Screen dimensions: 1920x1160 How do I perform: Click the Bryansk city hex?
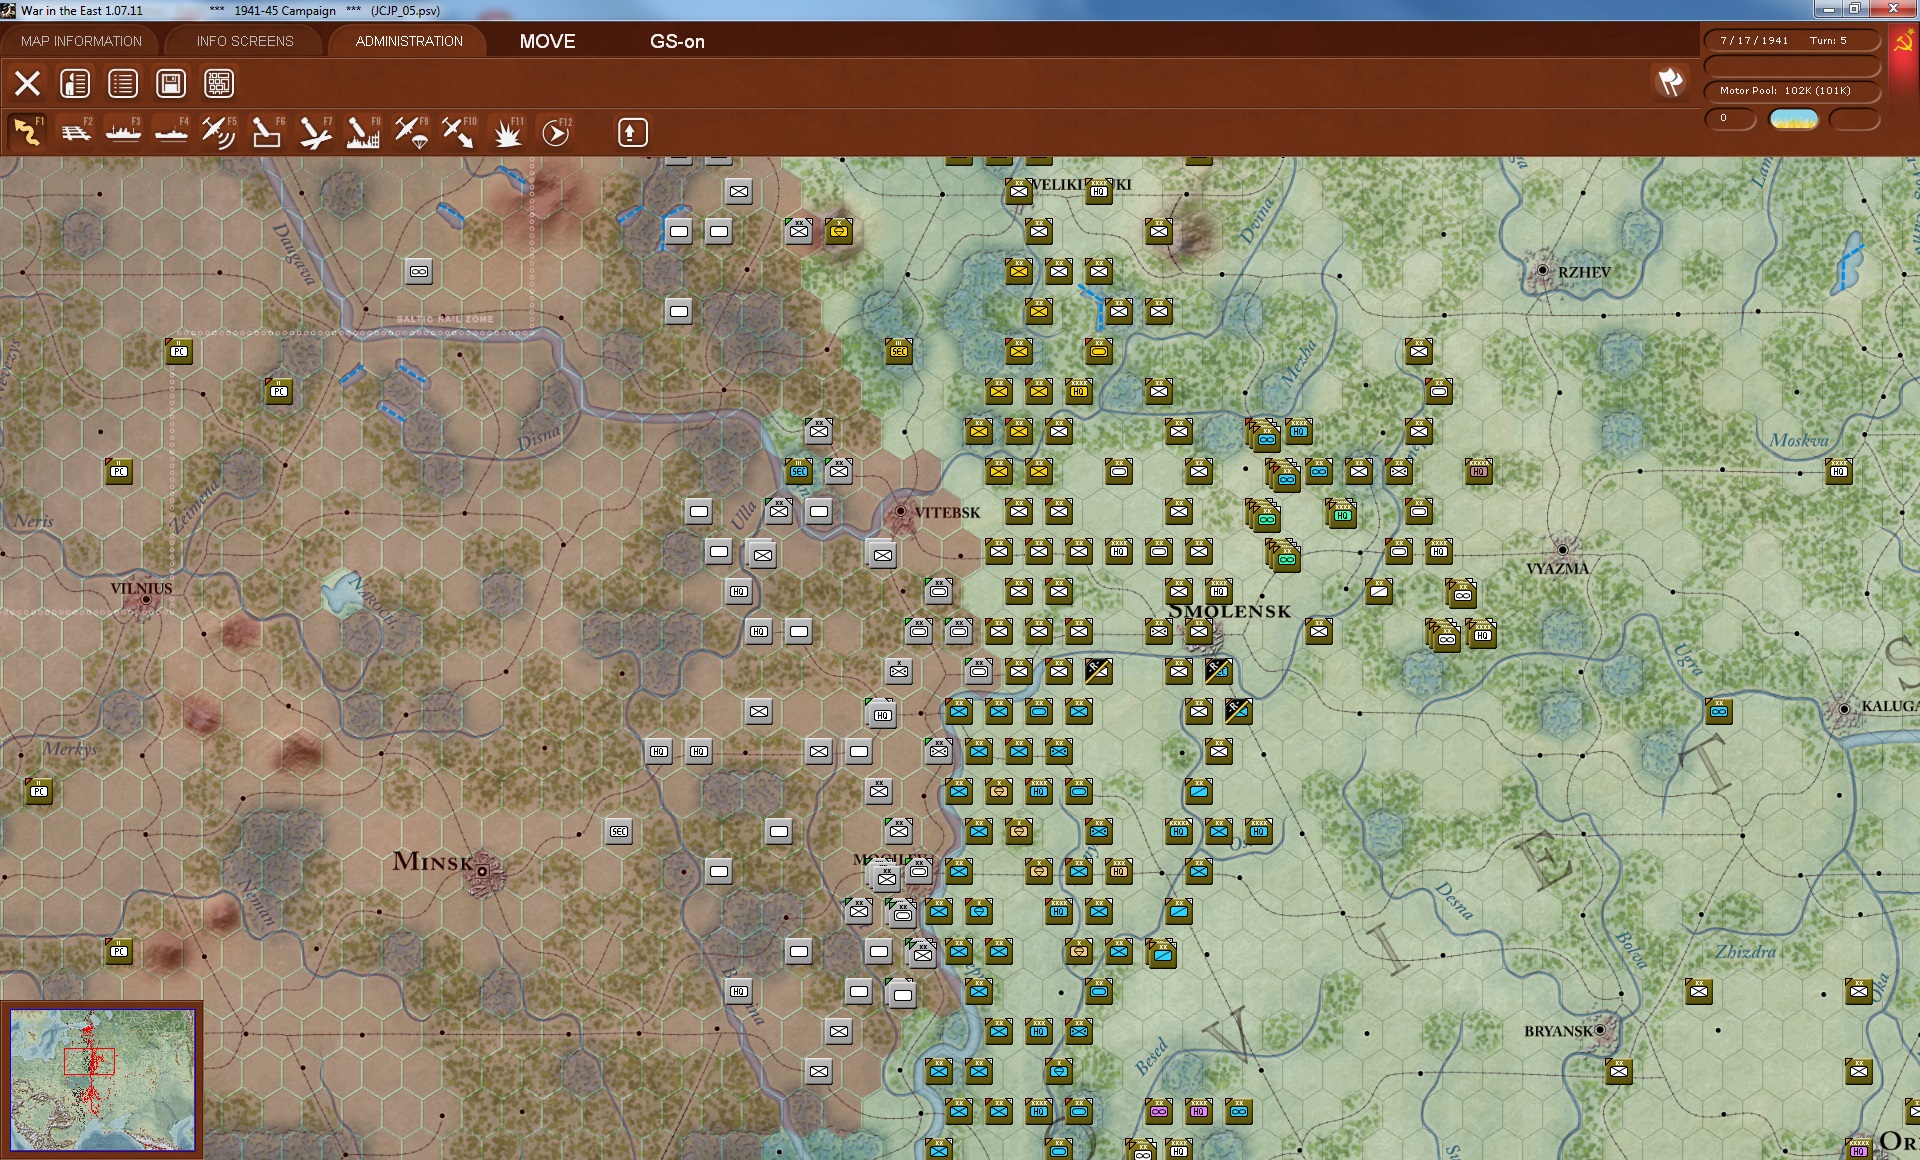tap(1600, 1030)
